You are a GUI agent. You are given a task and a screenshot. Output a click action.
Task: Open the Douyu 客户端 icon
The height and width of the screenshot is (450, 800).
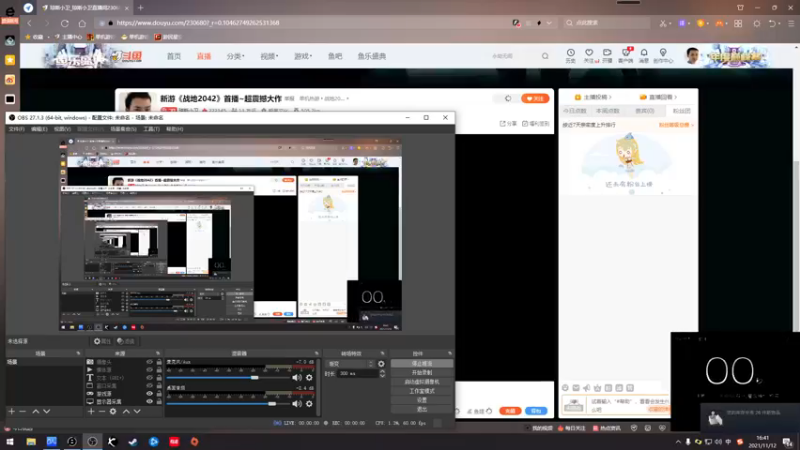pos(626,53)
